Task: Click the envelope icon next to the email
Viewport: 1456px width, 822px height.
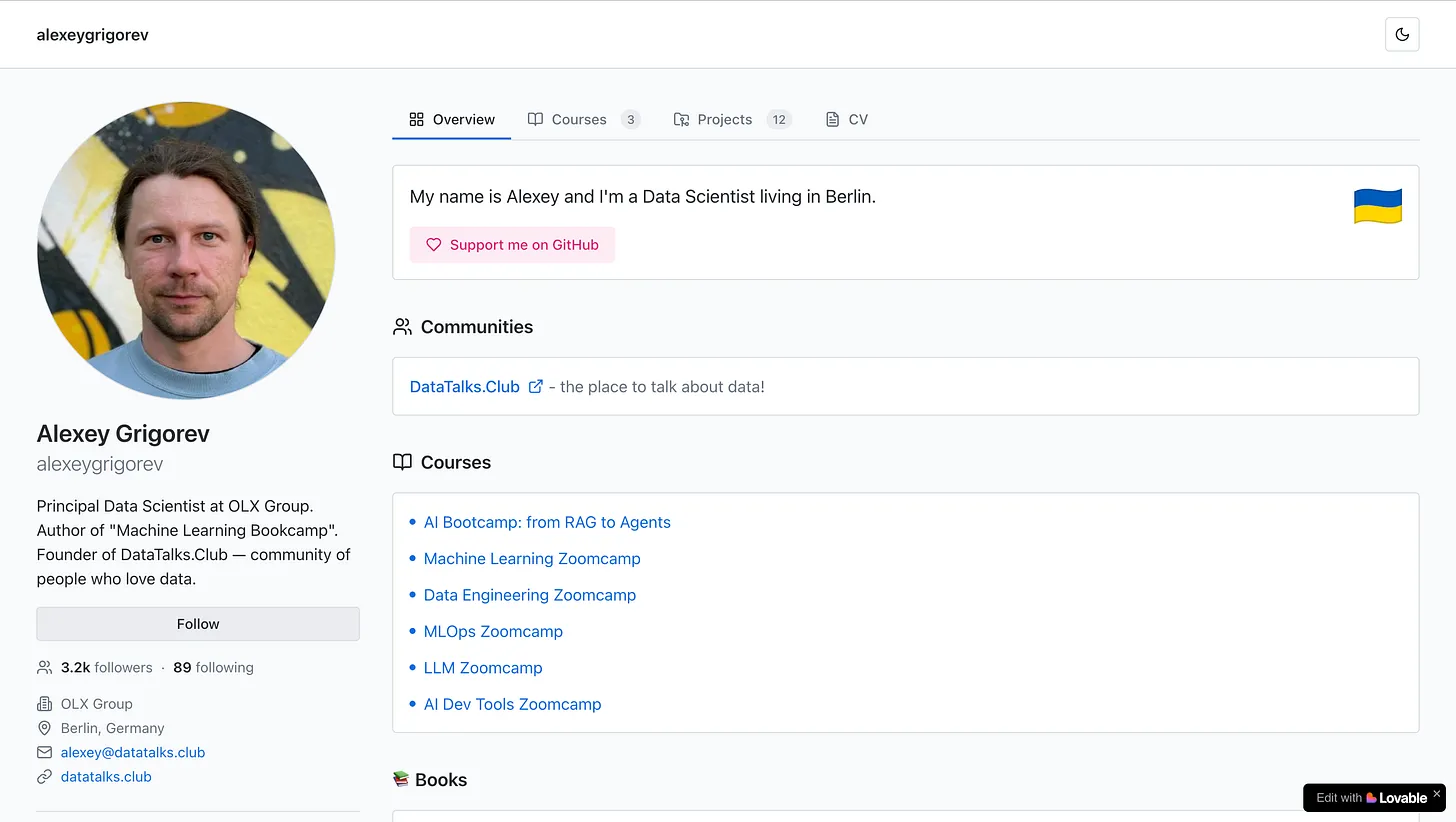Action: point(43,752)
